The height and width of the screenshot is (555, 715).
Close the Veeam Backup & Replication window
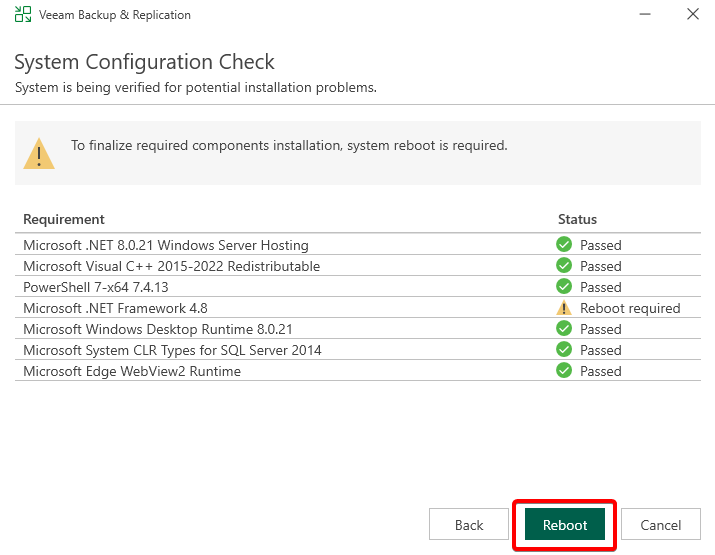click(x=692, y=15)
